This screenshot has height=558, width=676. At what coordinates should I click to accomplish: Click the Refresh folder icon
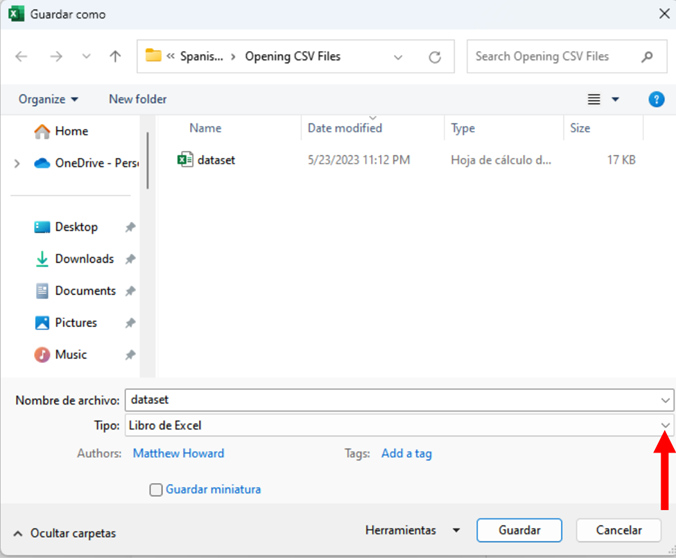tap(435, 57)
